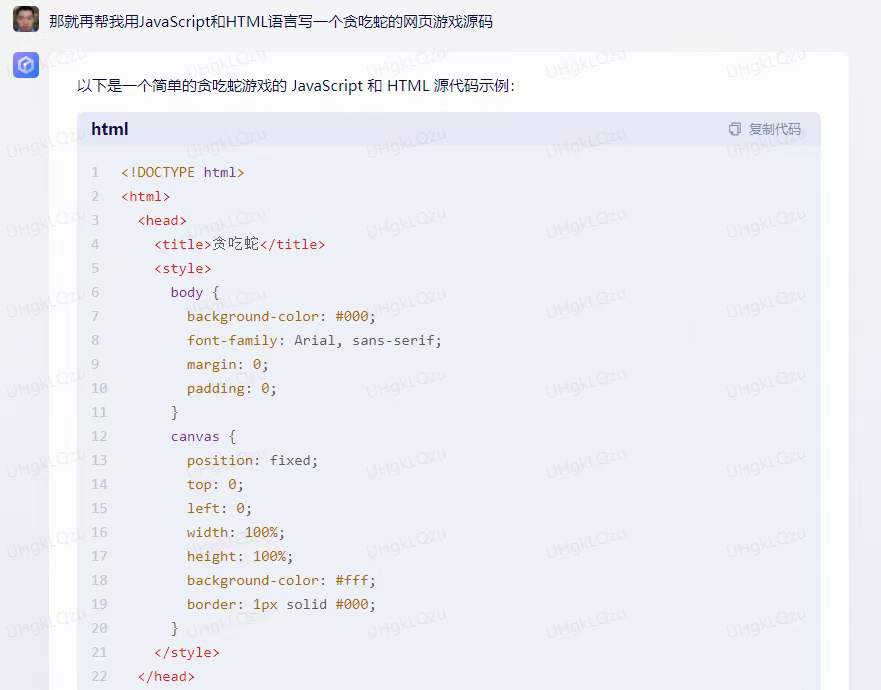Click the opening <head> tag line
This screenshot has height=690, width=881.
point(162,221)
